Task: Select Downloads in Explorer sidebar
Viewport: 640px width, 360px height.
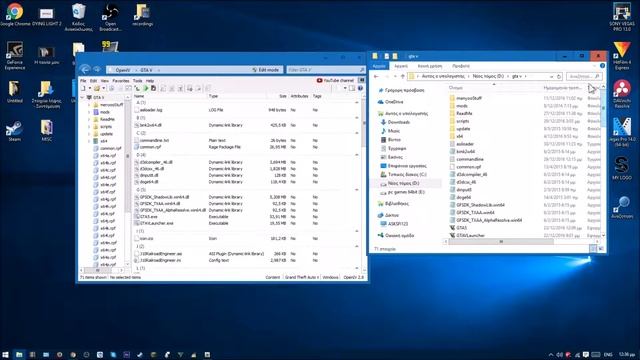Action: [398, 122]
